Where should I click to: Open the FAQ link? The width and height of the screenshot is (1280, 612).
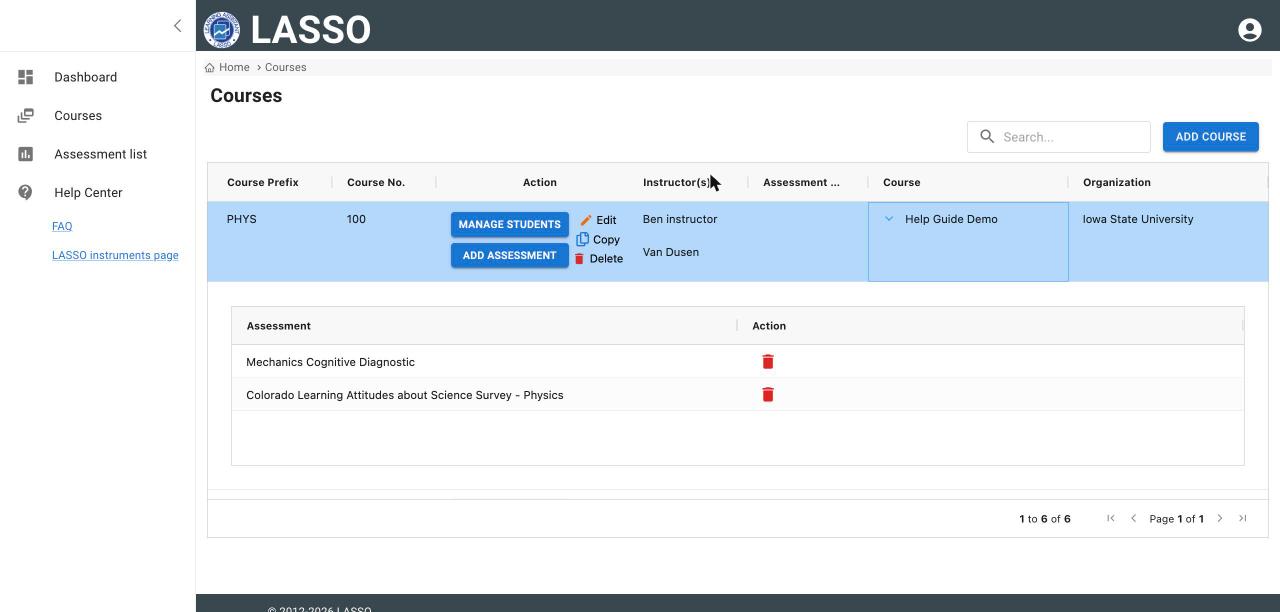tap(62, 226)
